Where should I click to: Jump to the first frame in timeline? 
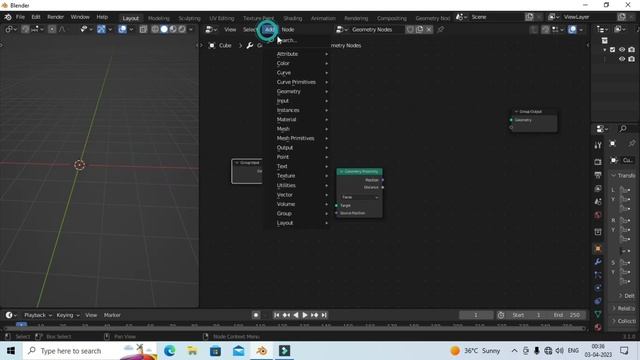click(277, 315)
